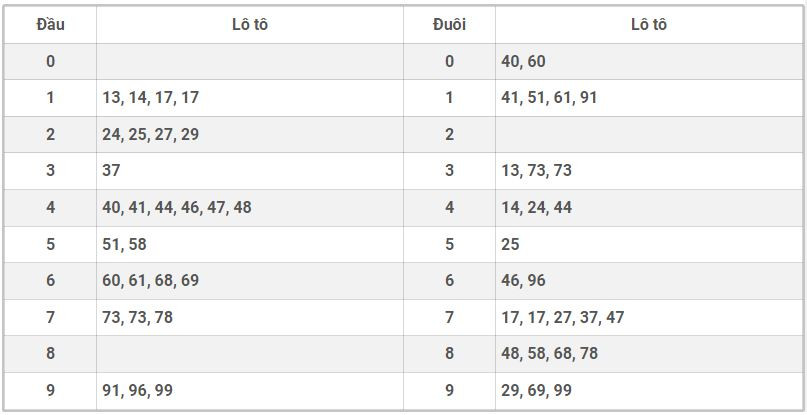
Task: Select the row 40, 41, 44, 46, 47, 48
Action: [x=177, y=207]
